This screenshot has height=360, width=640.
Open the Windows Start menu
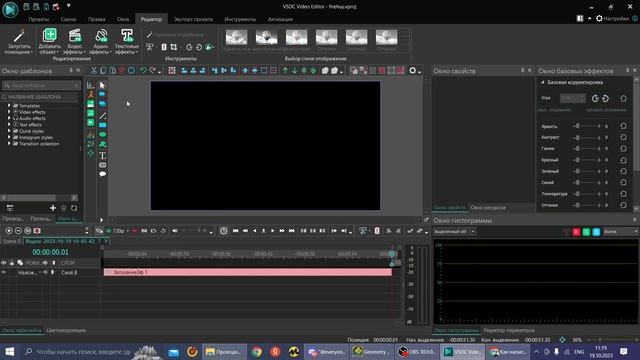[9, 351]
